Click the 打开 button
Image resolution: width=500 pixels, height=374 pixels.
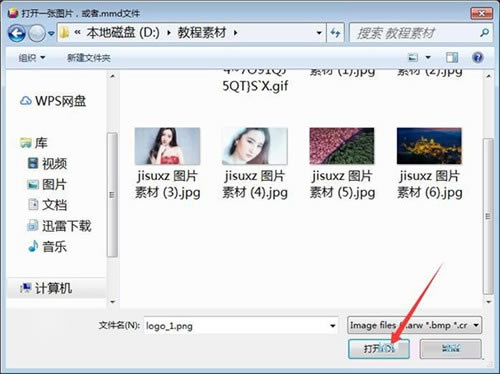point(379,349)
